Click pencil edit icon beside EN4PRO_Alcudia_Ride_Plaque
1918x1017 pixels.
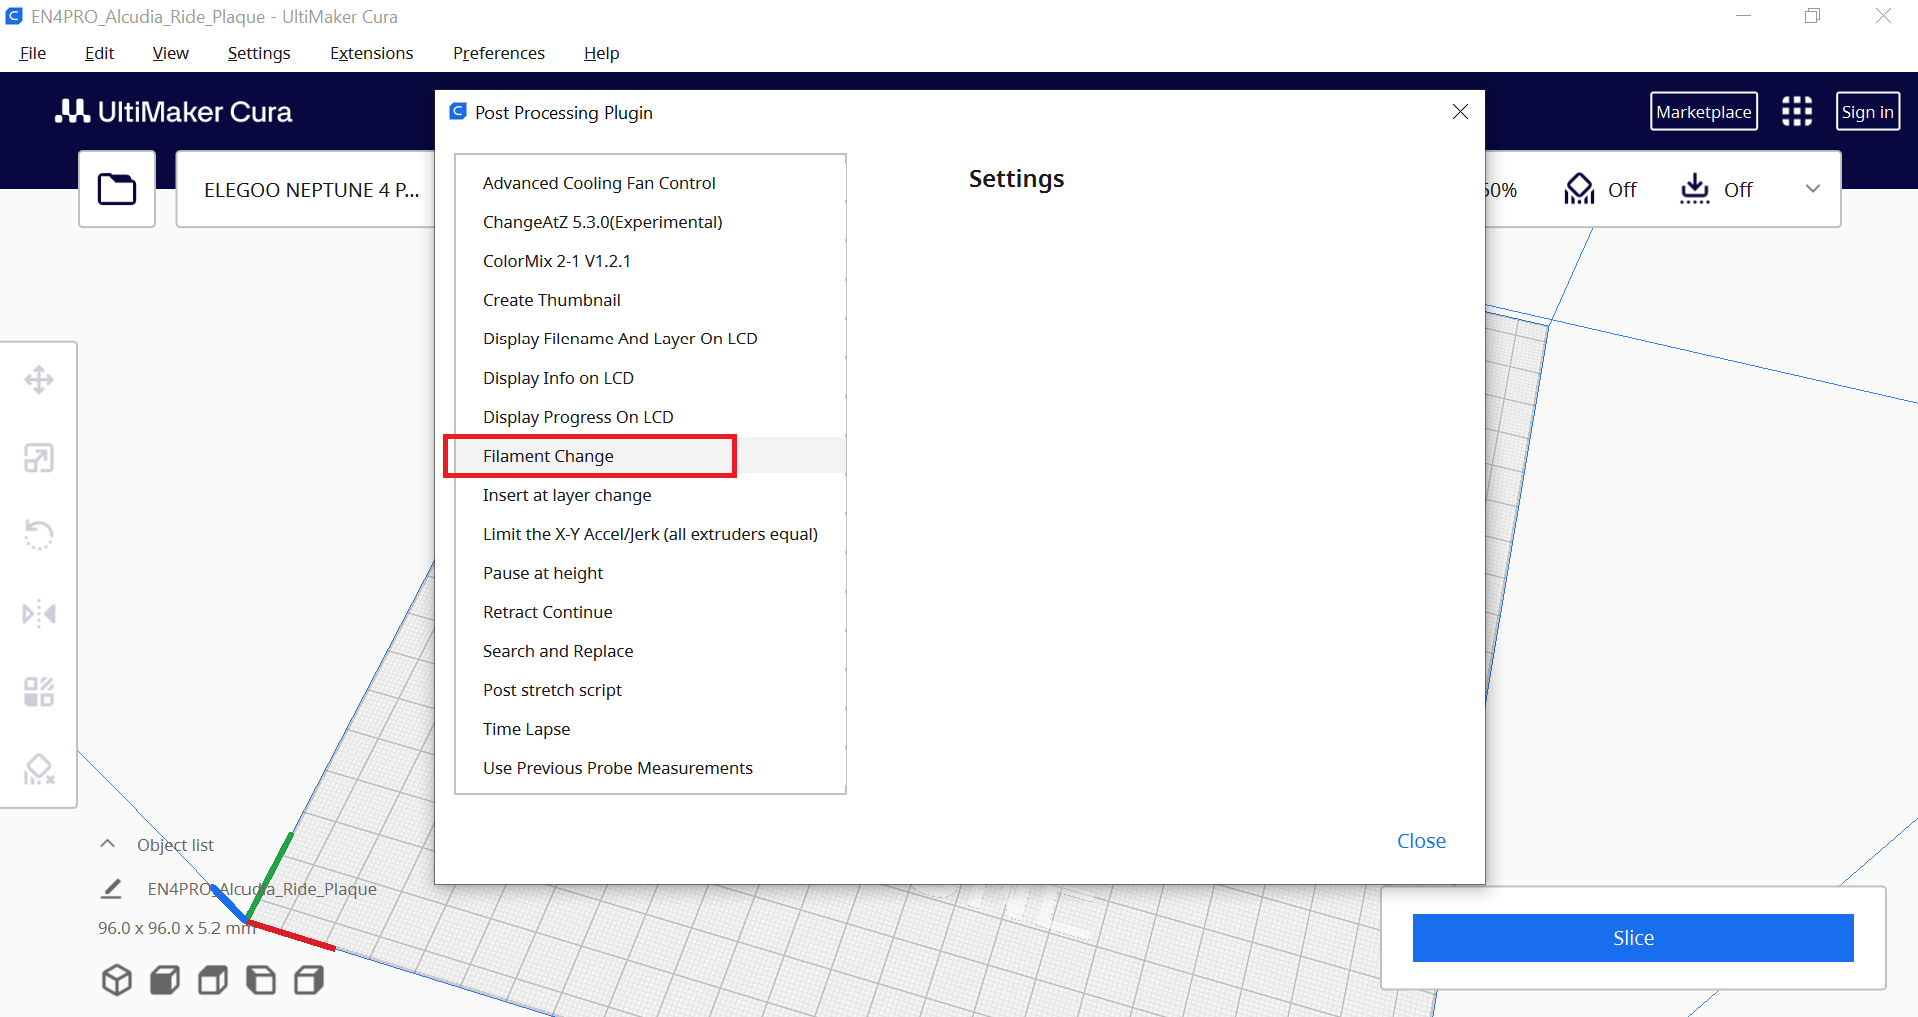[x=112, y=888]
